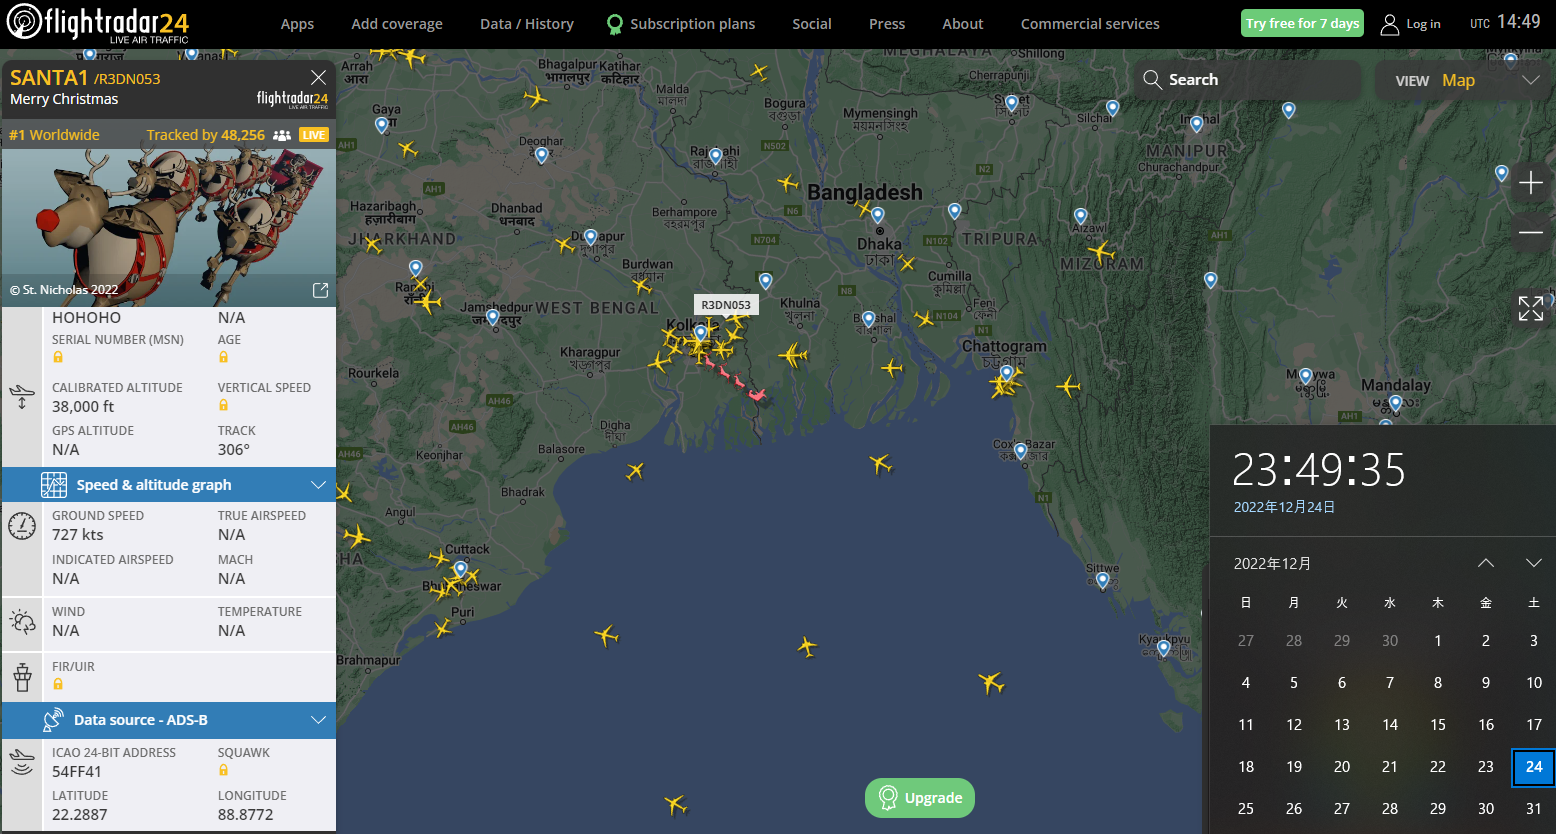
Task: Open the About menu
Action: point(963,24)
